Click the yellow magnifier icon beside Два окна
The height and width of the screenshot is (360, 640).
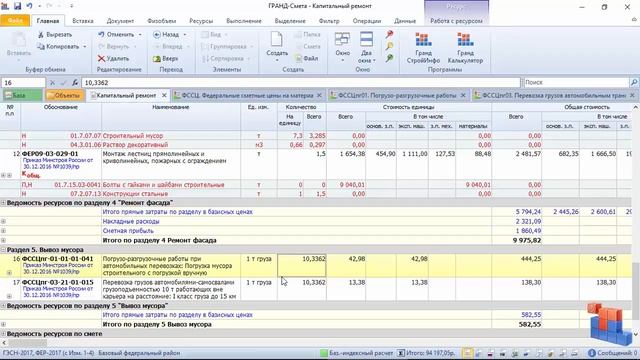click(389, 46)
